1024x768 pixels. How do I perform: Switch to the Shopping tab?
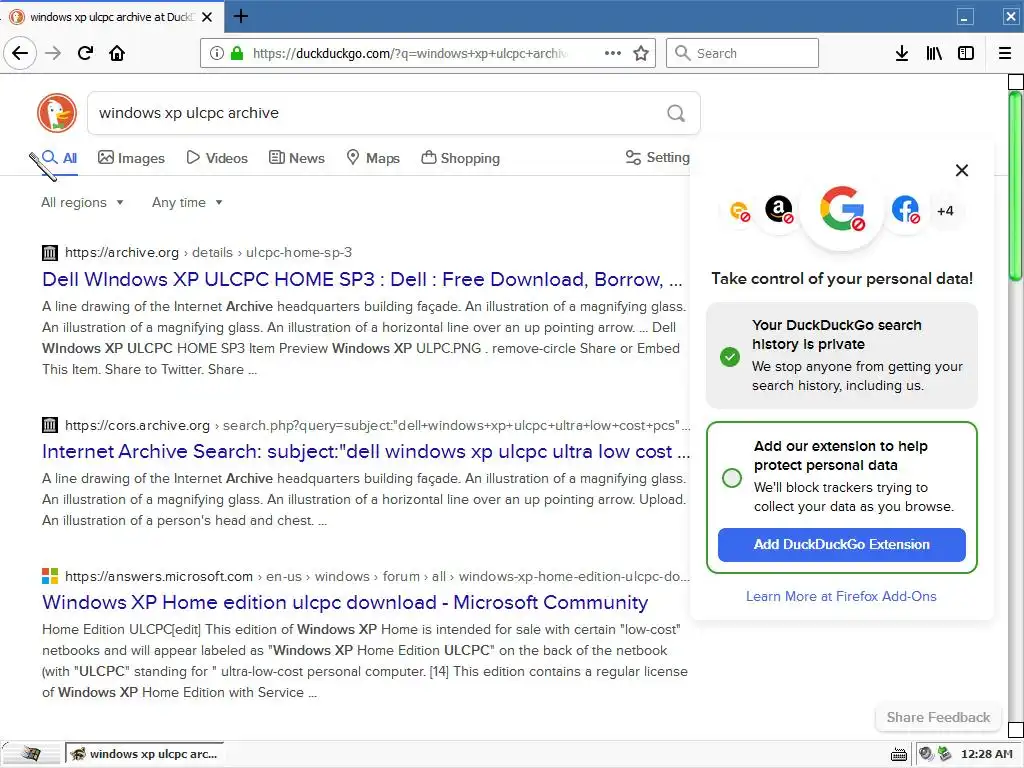coord(460,158)
